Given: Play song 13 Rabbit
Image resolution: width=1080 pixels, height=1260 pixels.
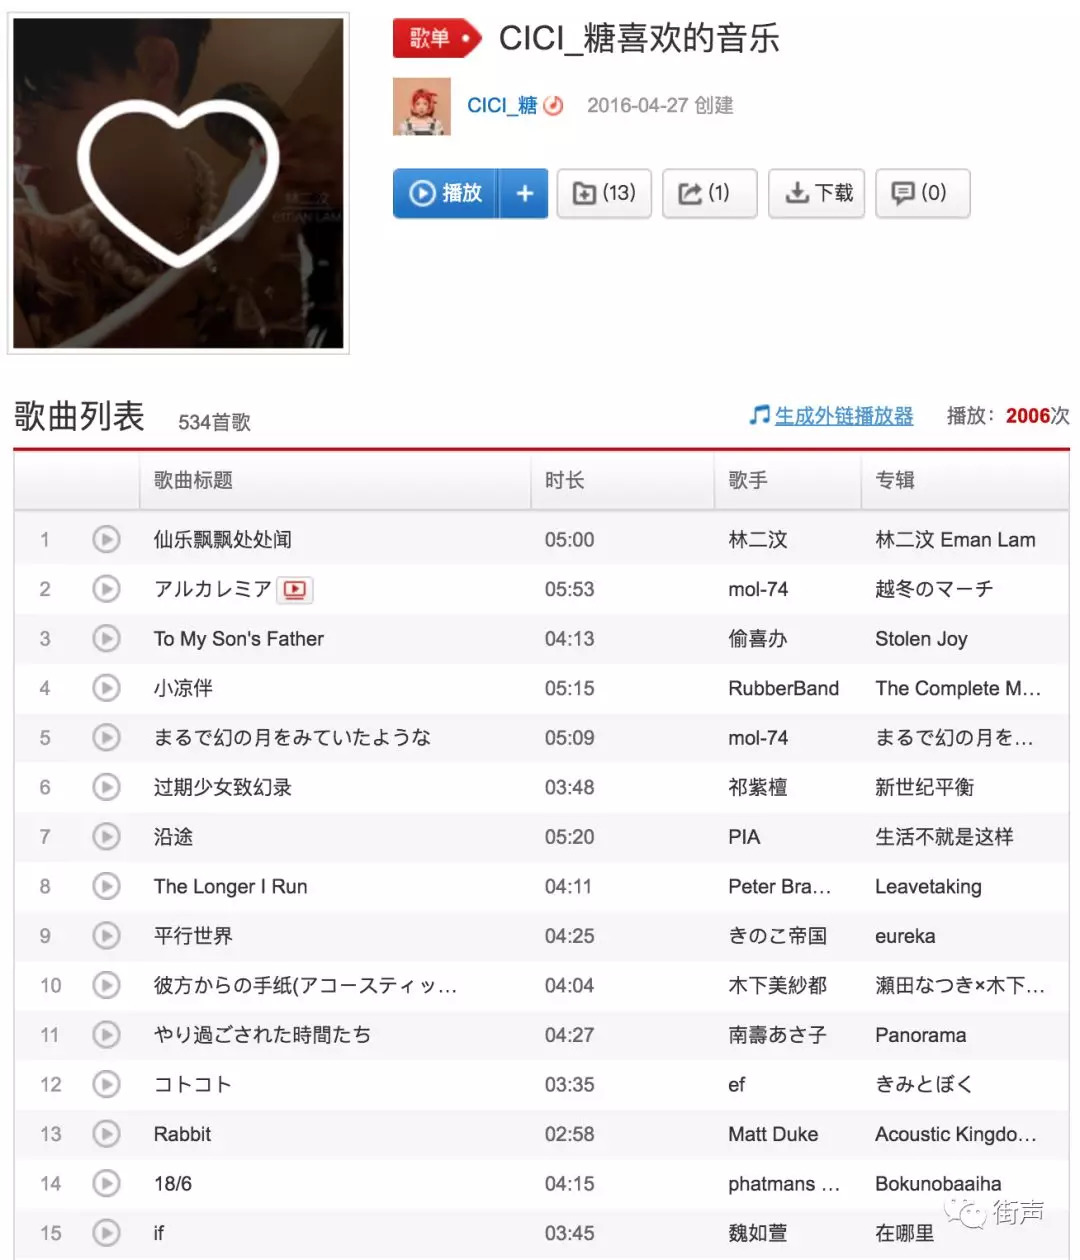Looking at the screenshot, I should (x=106, y=1134).
